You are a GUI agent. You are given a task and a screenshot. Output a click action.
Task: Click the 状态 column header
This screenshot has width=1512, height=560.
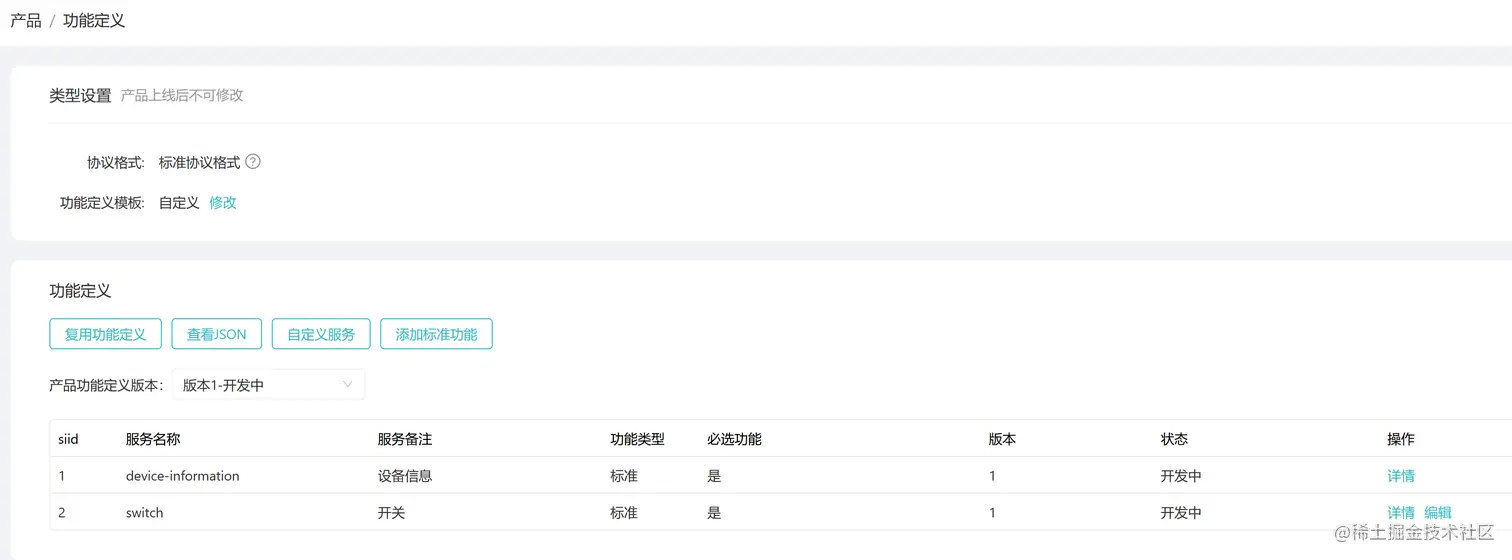1174,439
